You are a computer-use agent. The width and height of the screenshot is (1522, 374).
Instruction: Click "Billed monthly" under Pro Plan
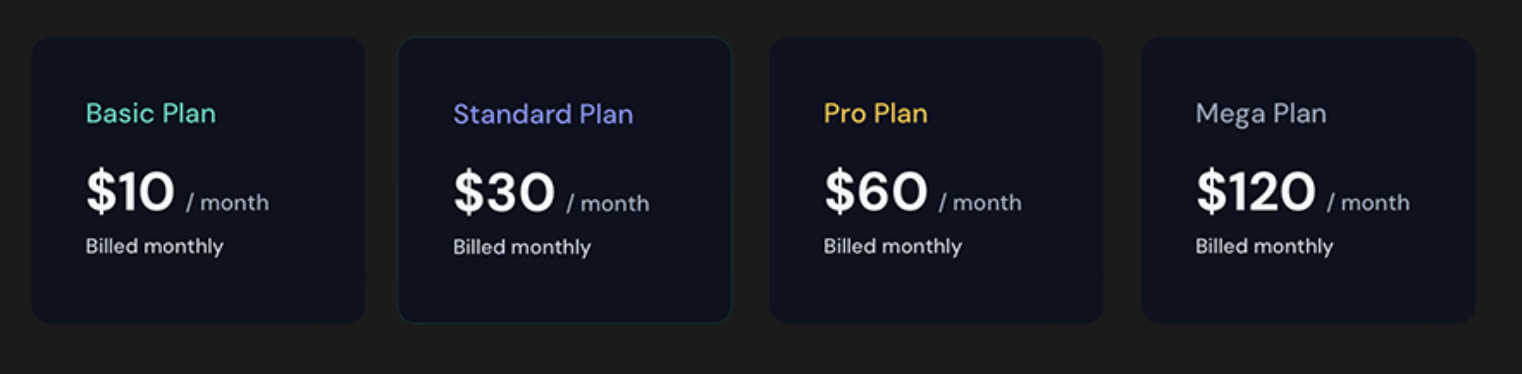pyautogui.click(x=893, y=246)
